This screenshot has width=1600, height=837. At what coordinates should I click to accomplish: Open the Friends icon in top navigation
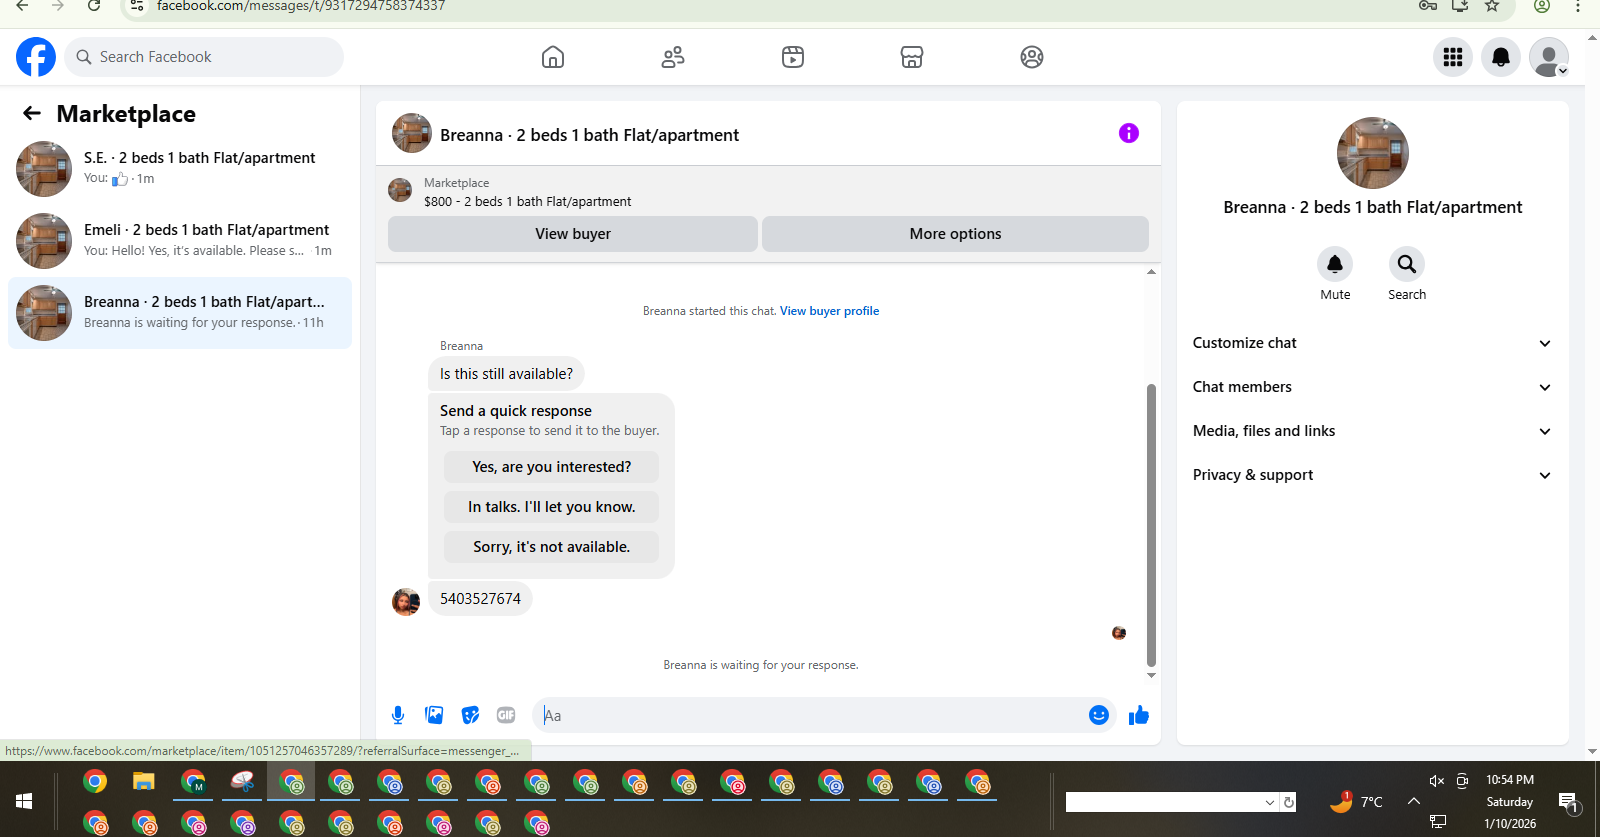tap(673, 57)
